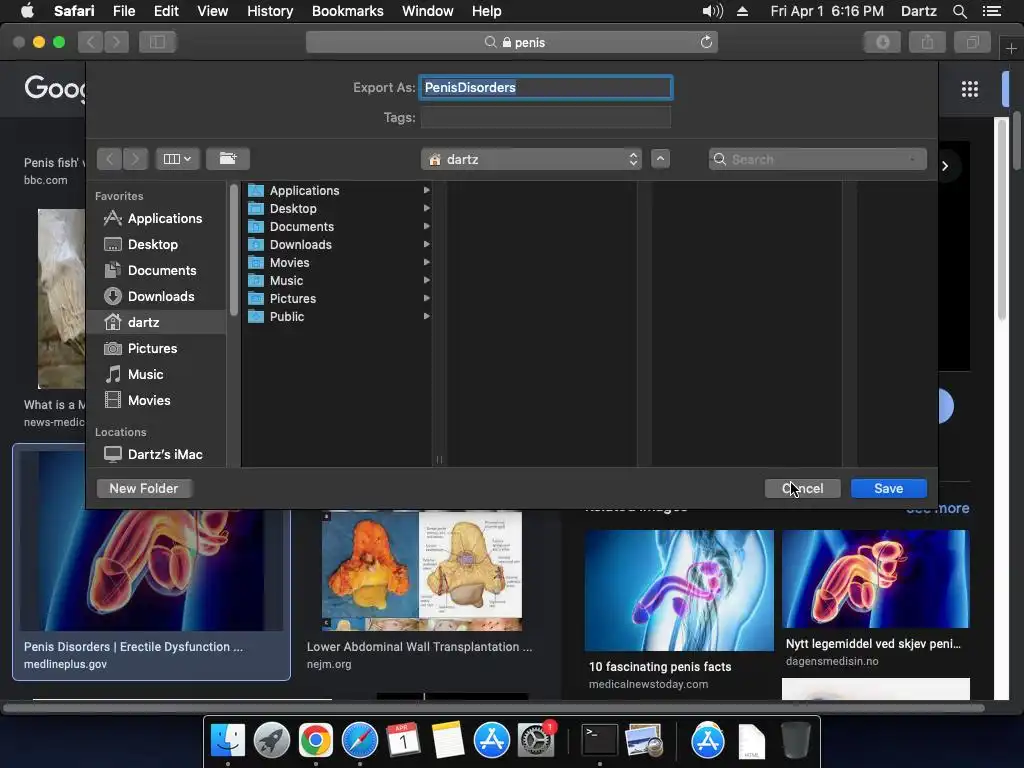Open 10 fascinating penis facts result
The image size is (1024, 768).
(679, 610)
